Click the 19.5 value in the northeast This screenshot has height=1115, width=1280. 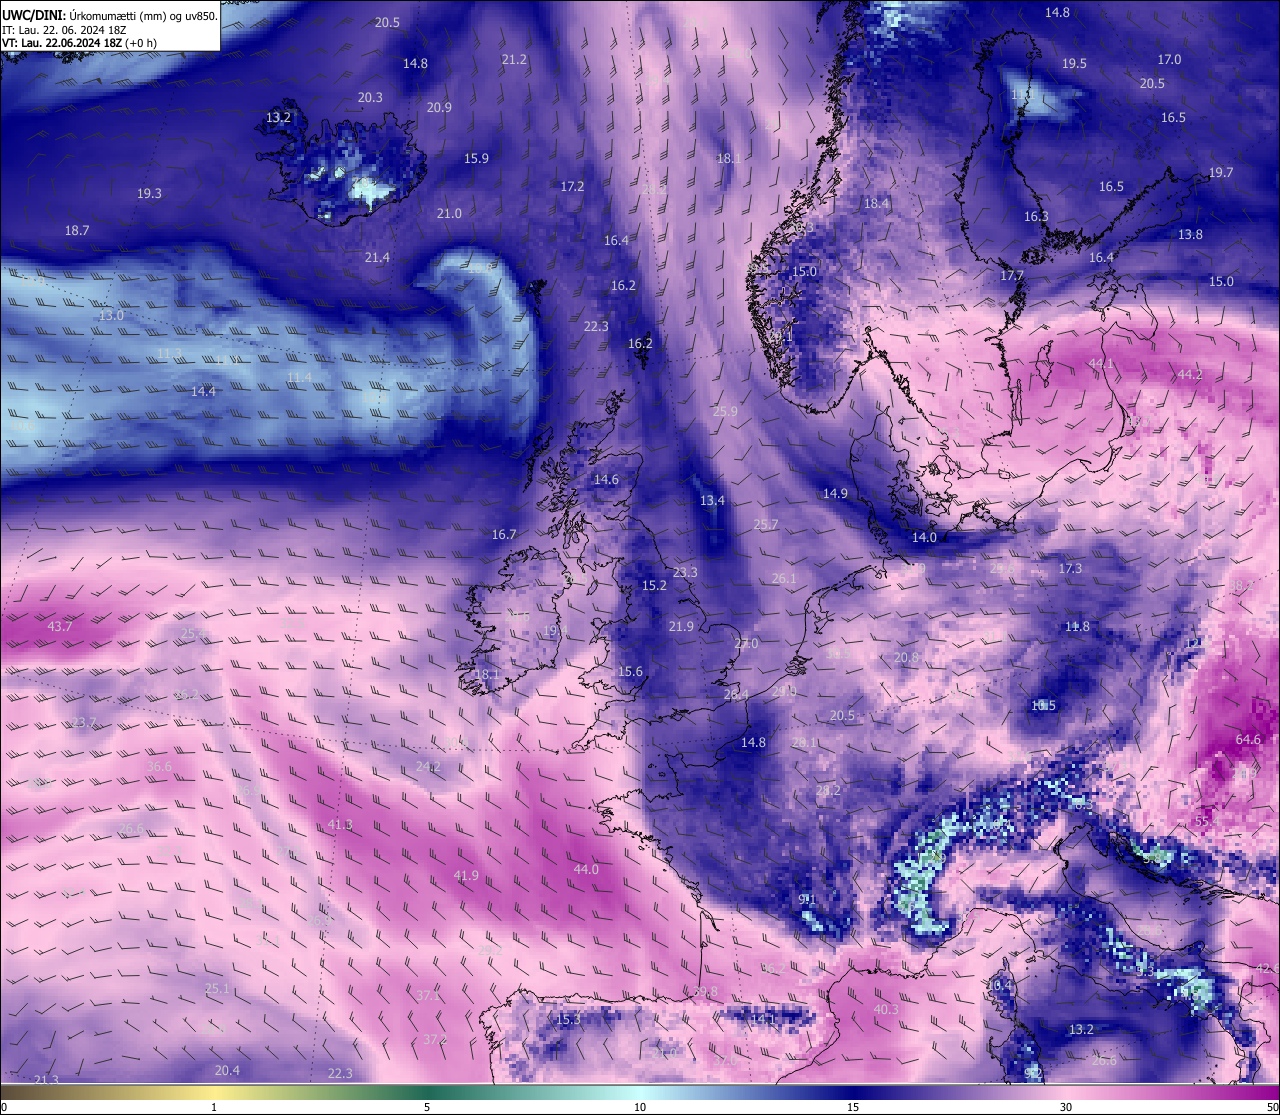pyautogui.click(x=1074, y=64)
